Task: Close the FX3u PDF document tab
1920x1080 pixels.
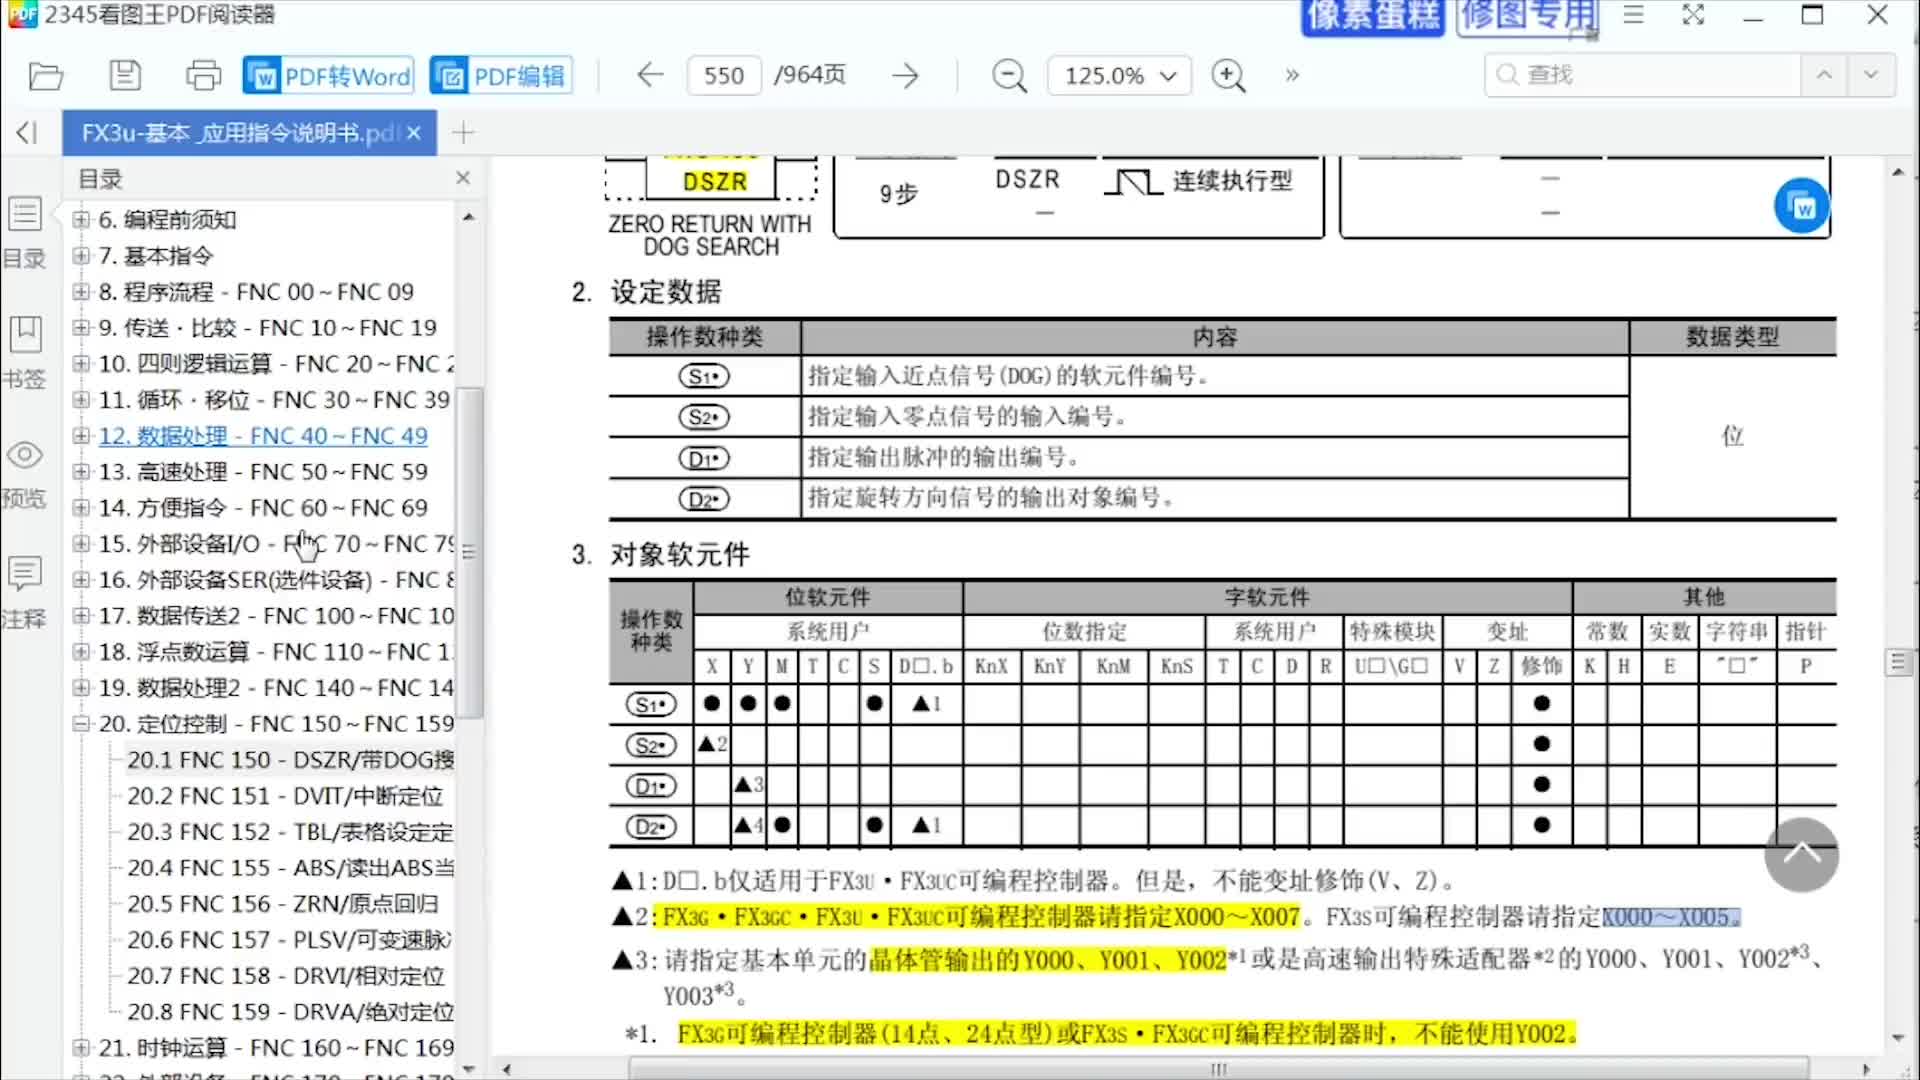Action: tap(414, 133)
